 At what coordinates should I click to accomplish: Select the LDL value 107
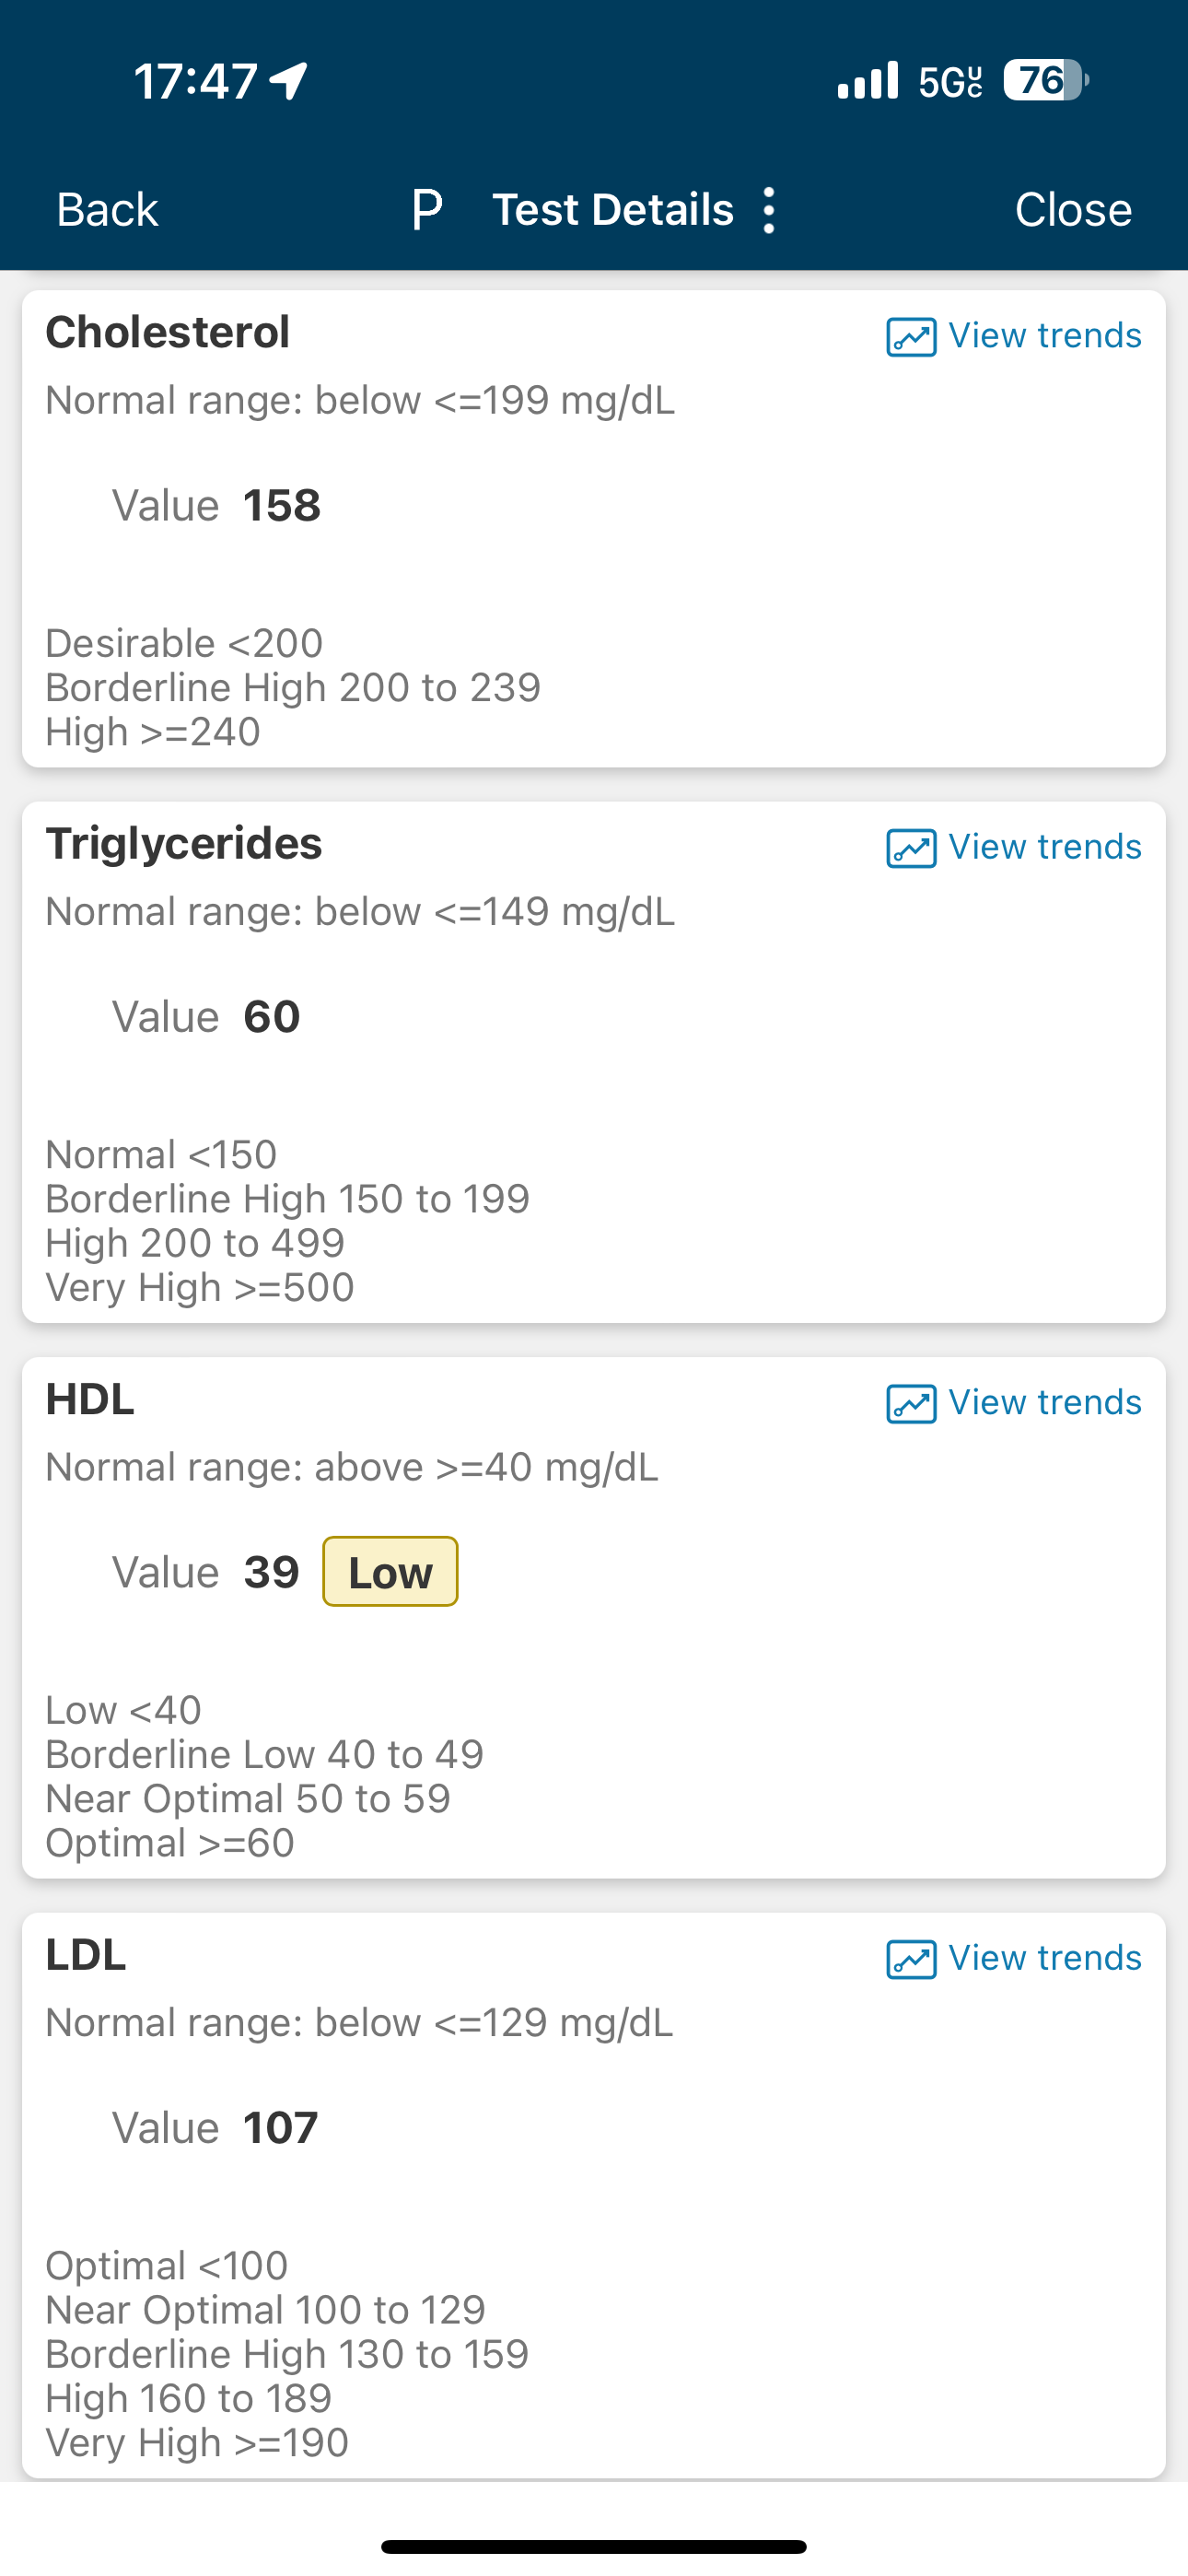tap(280, 2128)
